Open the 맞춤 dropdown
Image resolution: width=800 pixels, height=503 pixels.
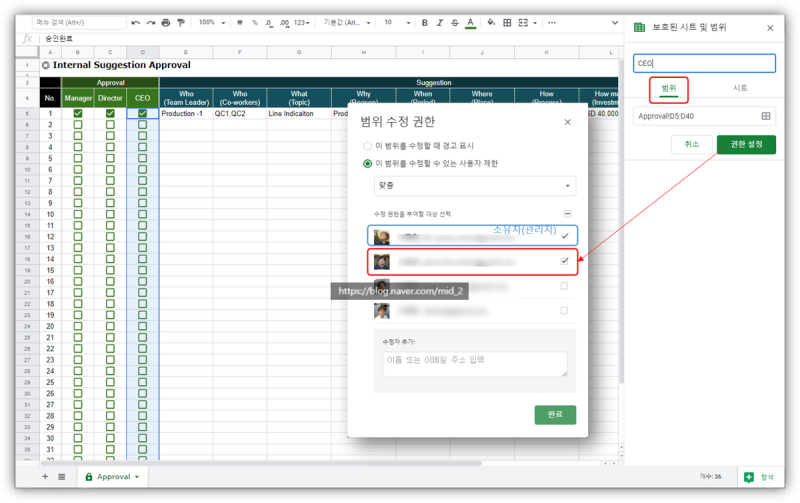click(x=475, y=186)
